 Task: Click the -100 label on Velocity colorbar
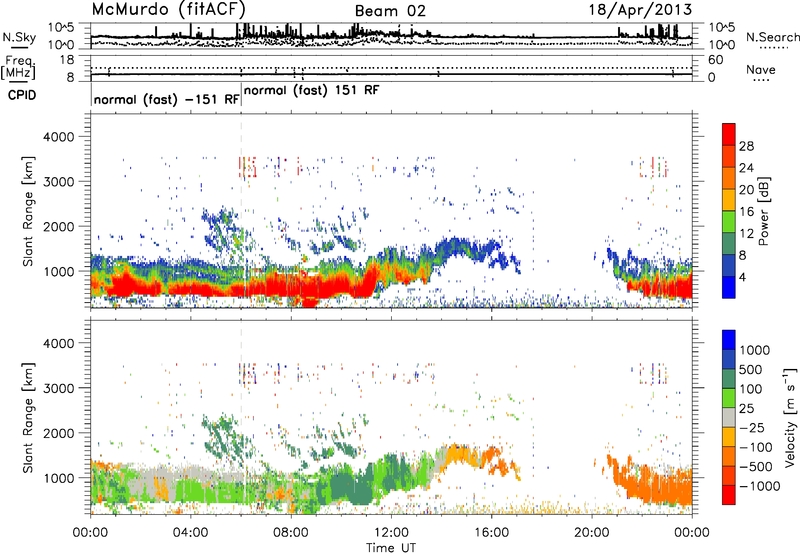click(756, 447)
